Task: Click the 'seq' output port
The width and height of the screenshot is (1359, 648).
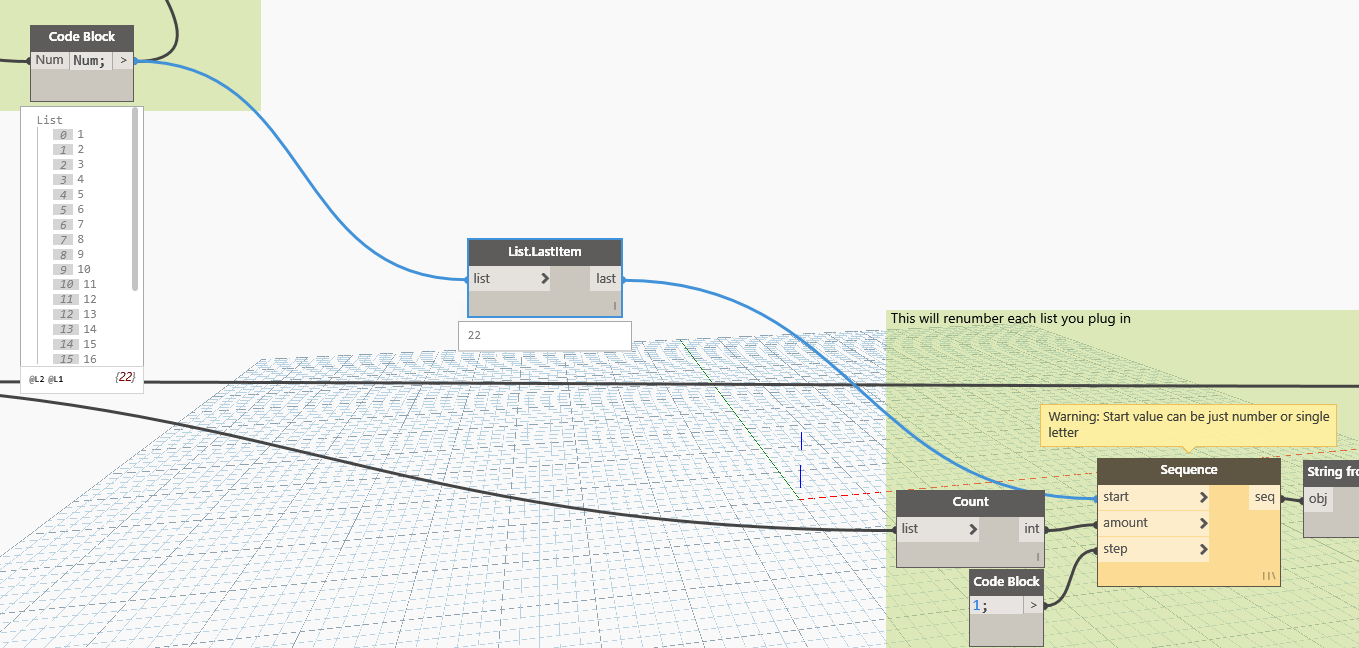Action: pyautogui.click(x=1264, y=497)
